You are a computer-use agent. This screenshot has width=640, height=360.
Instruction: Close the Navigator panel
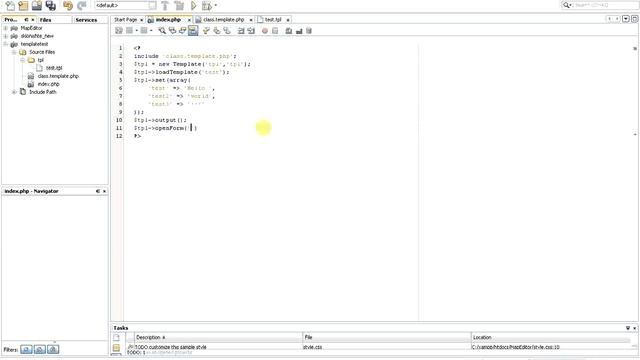coord(104,191)
